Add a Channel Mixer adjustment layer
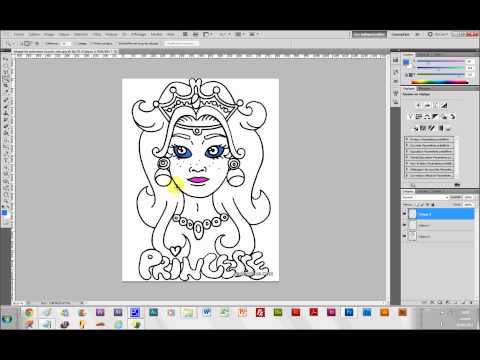 452,117
